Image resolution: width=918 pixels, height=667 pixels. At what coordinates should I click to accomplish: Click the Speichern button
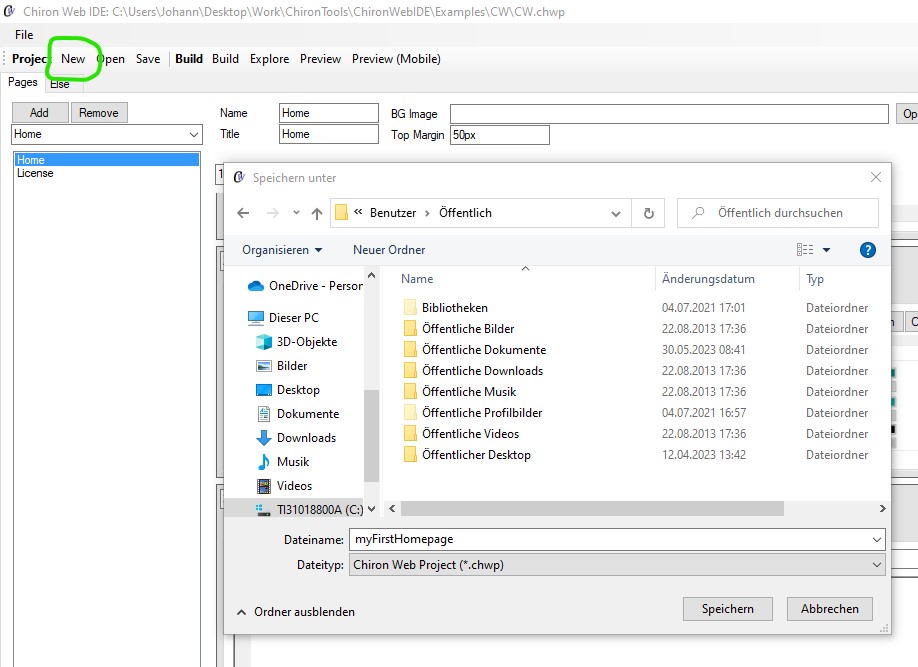[x=727, y=609]
